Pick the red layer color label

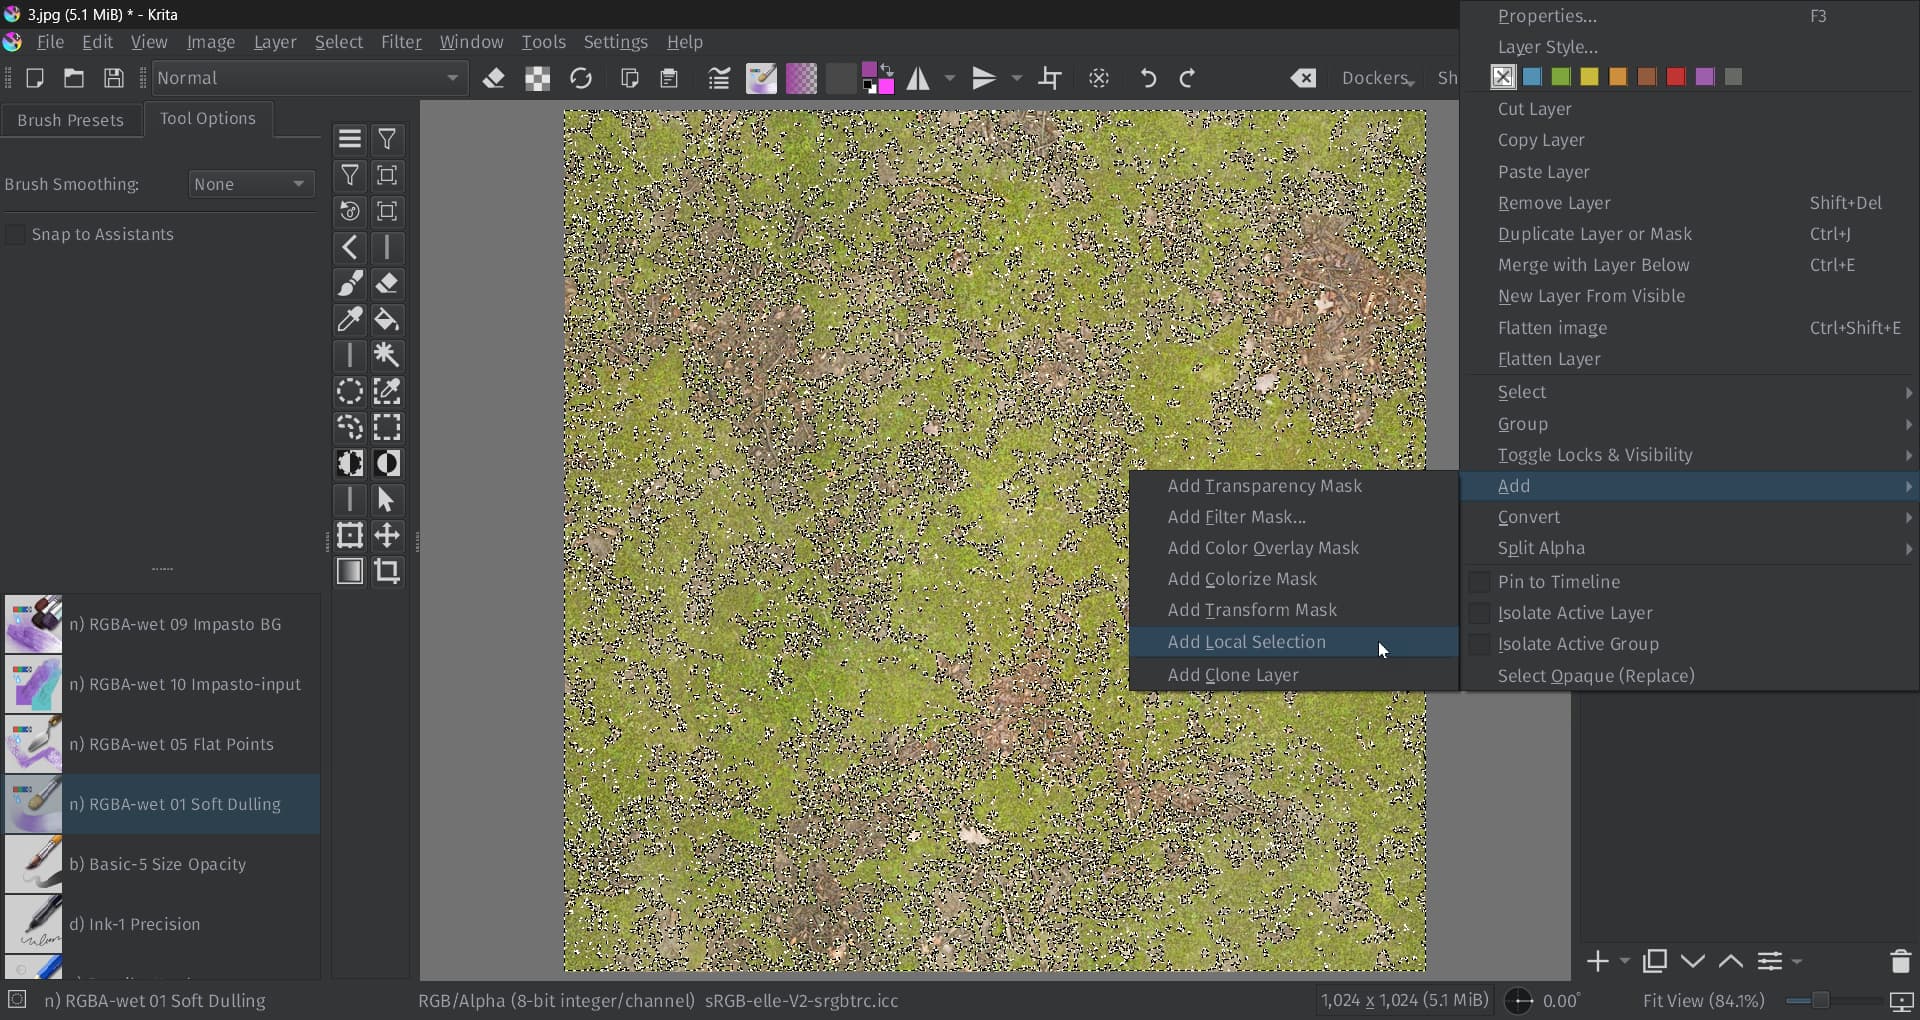coord(1676,77)
